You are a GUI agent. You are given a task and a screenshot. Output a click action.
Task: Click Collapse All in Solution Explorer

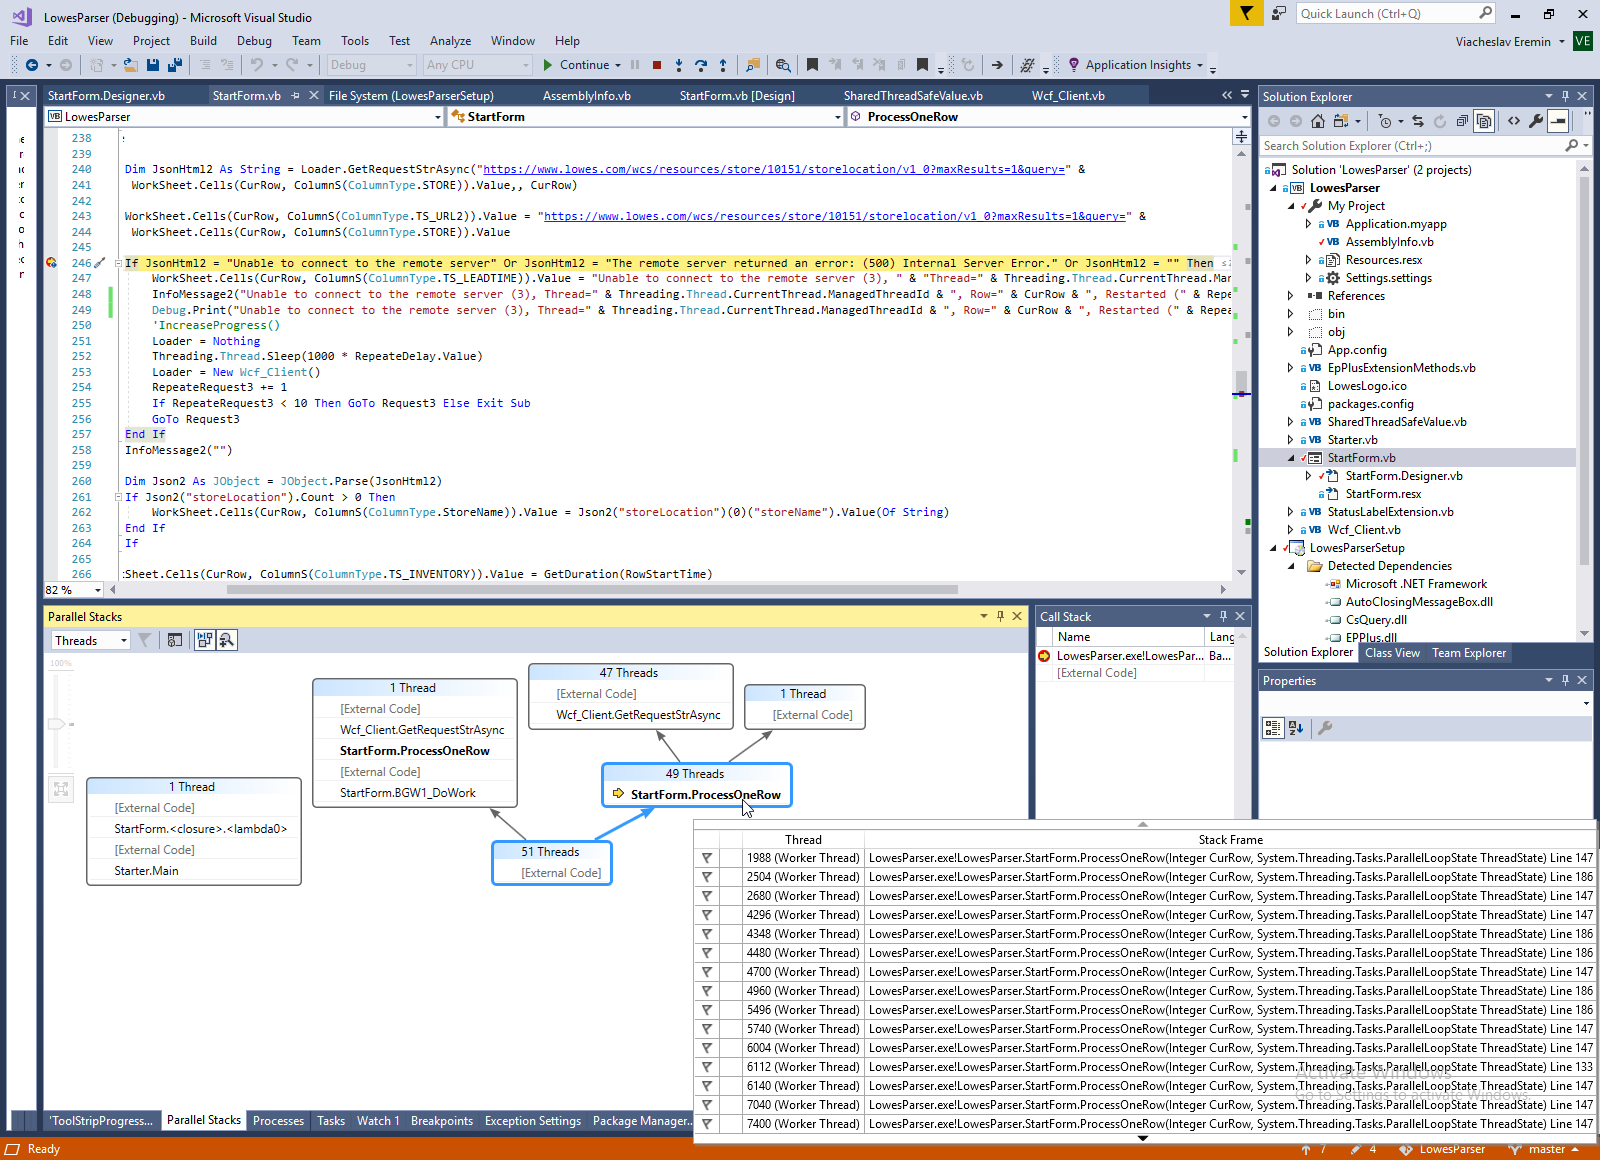(1462, 121)
